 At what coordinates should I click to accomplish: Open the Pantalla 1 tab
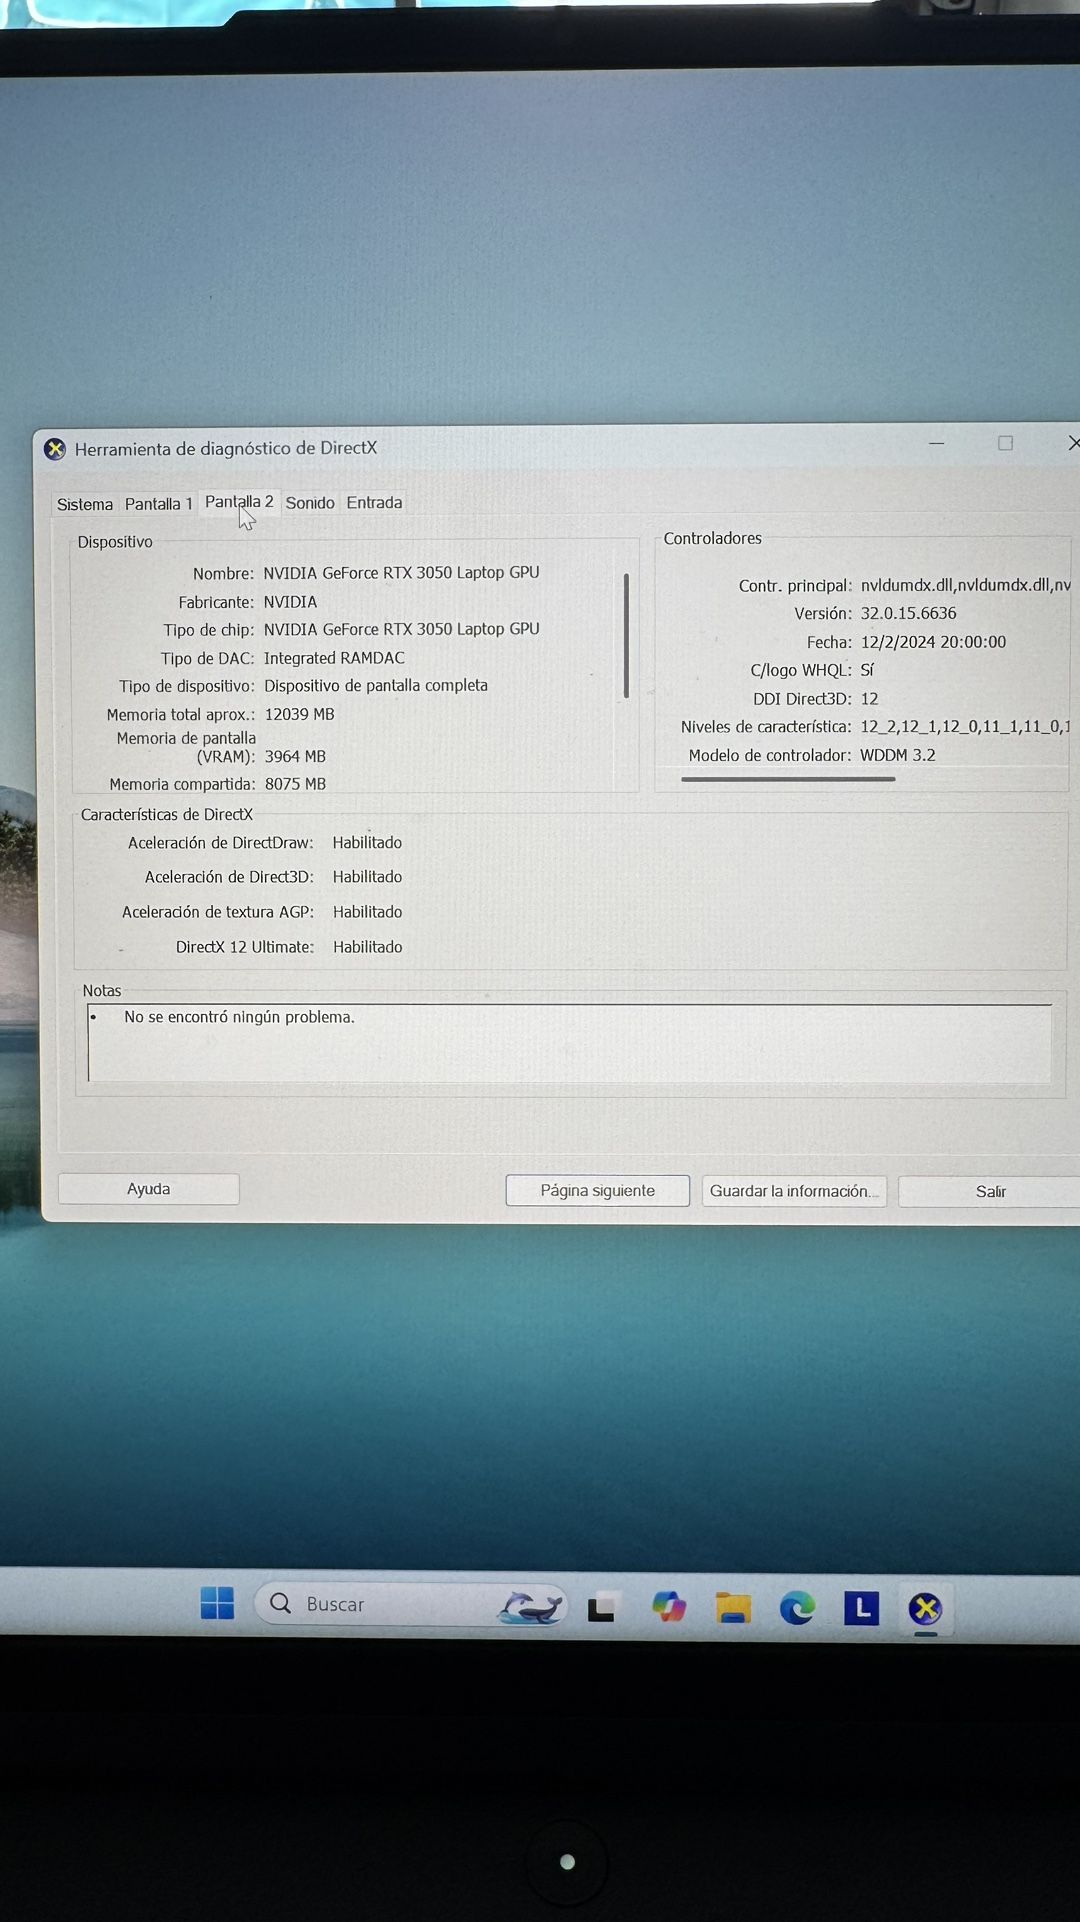pos(158,504)
